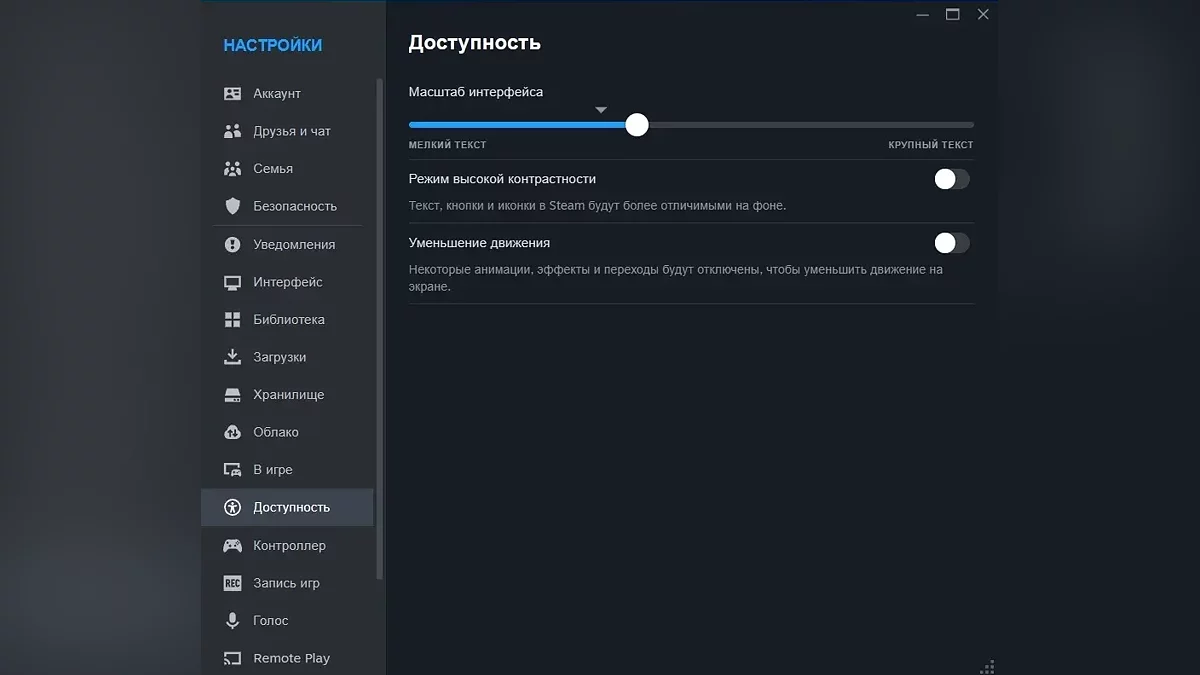The width and height of the screenshot is (1200, 675).
Task: Select Remote Play in the sidebar
Action: 291,658
